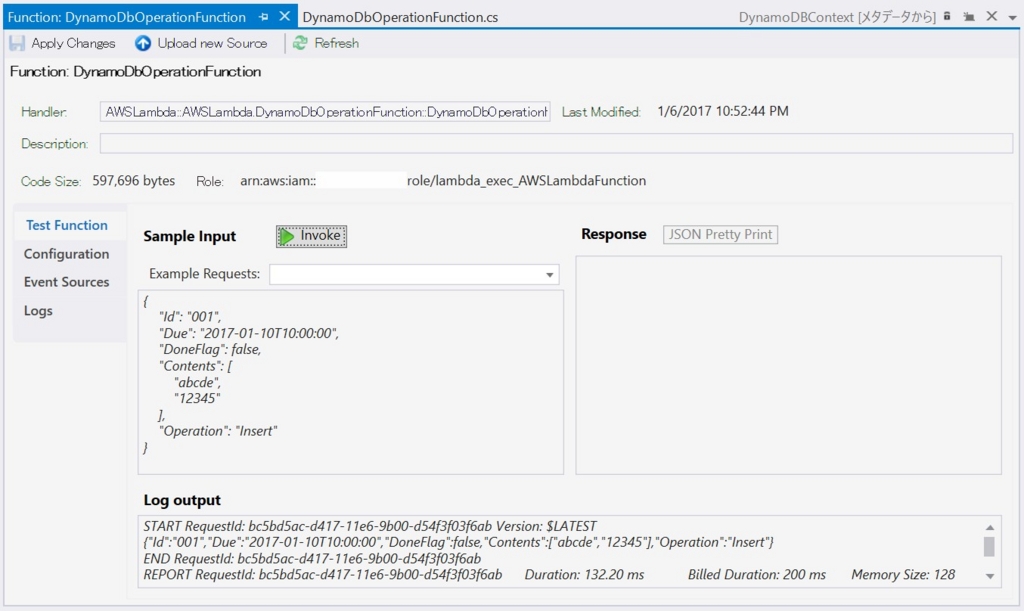Click the Refresh arrows icon
The image size is (1024, 611).
click(x=300, y=43)
